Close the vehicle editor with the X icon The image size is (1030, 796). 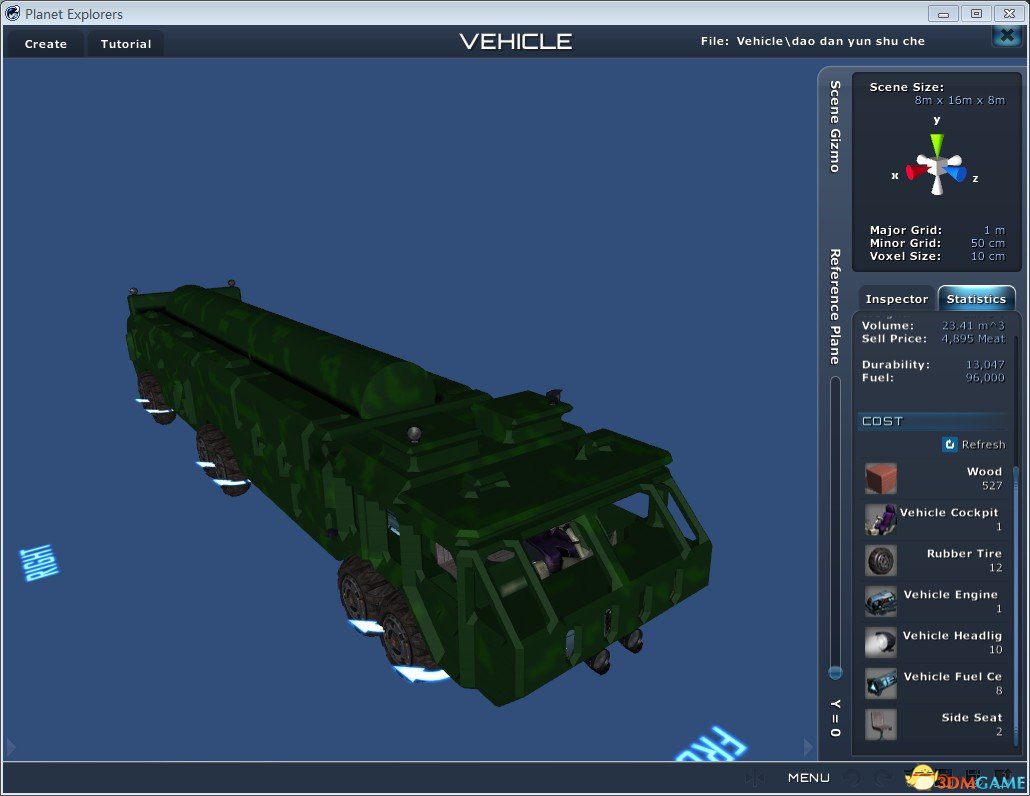(1007, 35)
